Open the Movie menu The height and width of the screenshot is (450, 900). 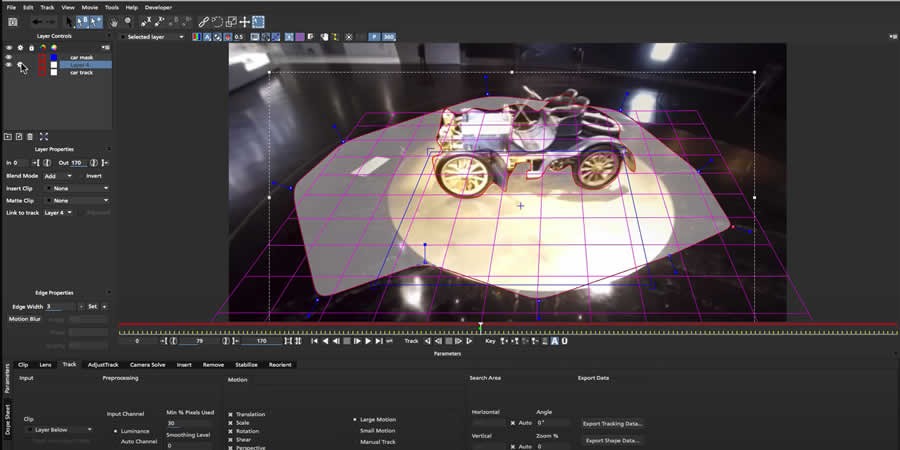pos(89,7)
